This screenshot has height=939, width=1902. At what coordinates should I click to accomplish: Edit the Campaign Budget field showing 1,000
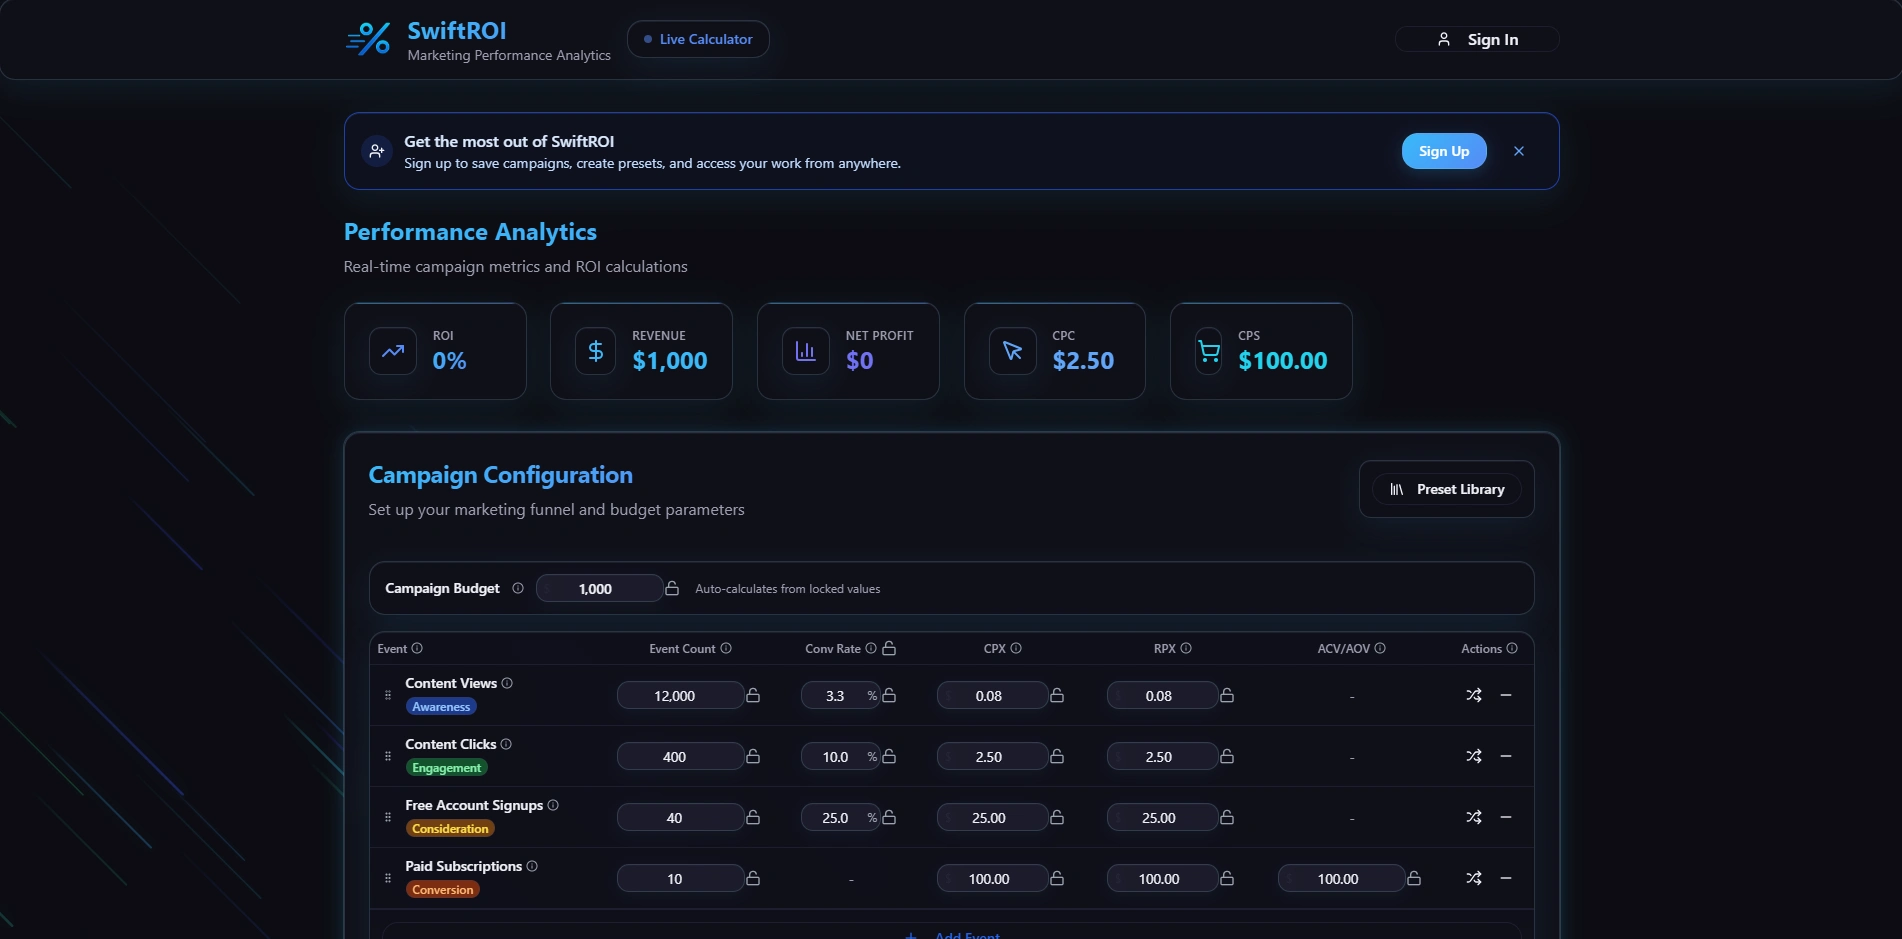600,588
